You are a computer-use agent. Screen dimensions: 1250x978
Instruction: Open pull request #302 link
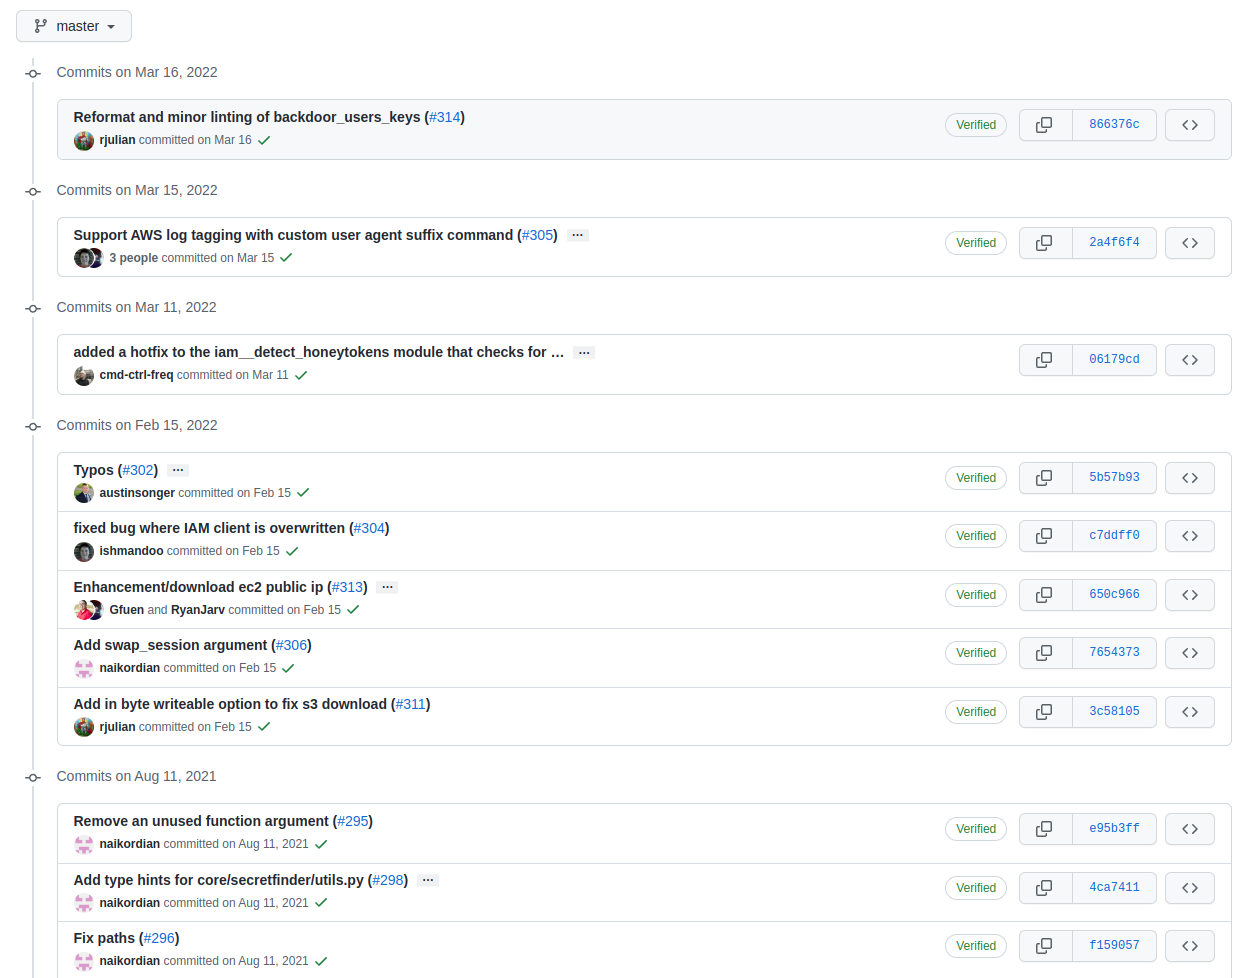[x=138, y=470]
